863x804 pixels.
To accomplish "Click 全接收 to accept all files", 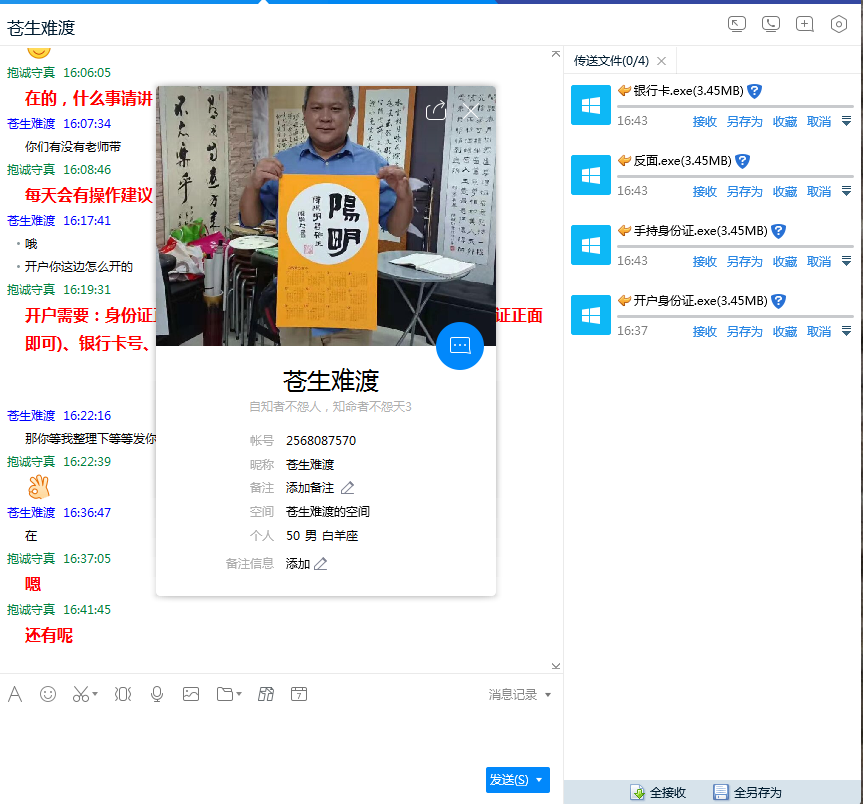I will coord(658,792).
